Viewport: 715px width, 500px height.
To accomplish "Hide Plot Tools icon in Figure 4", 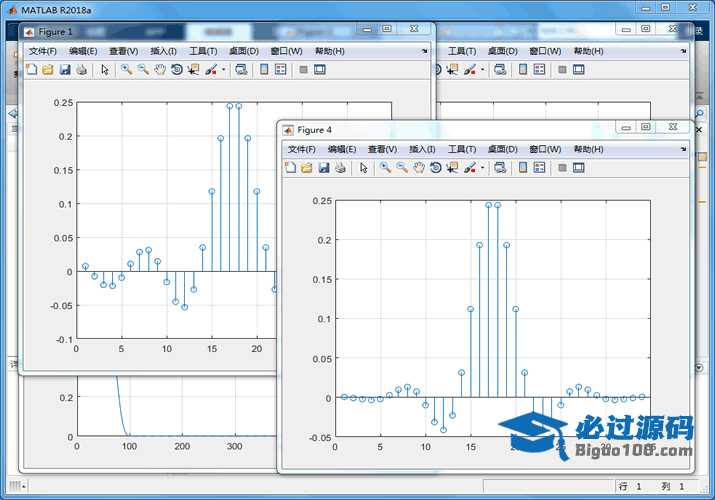I will coord(562,168).
